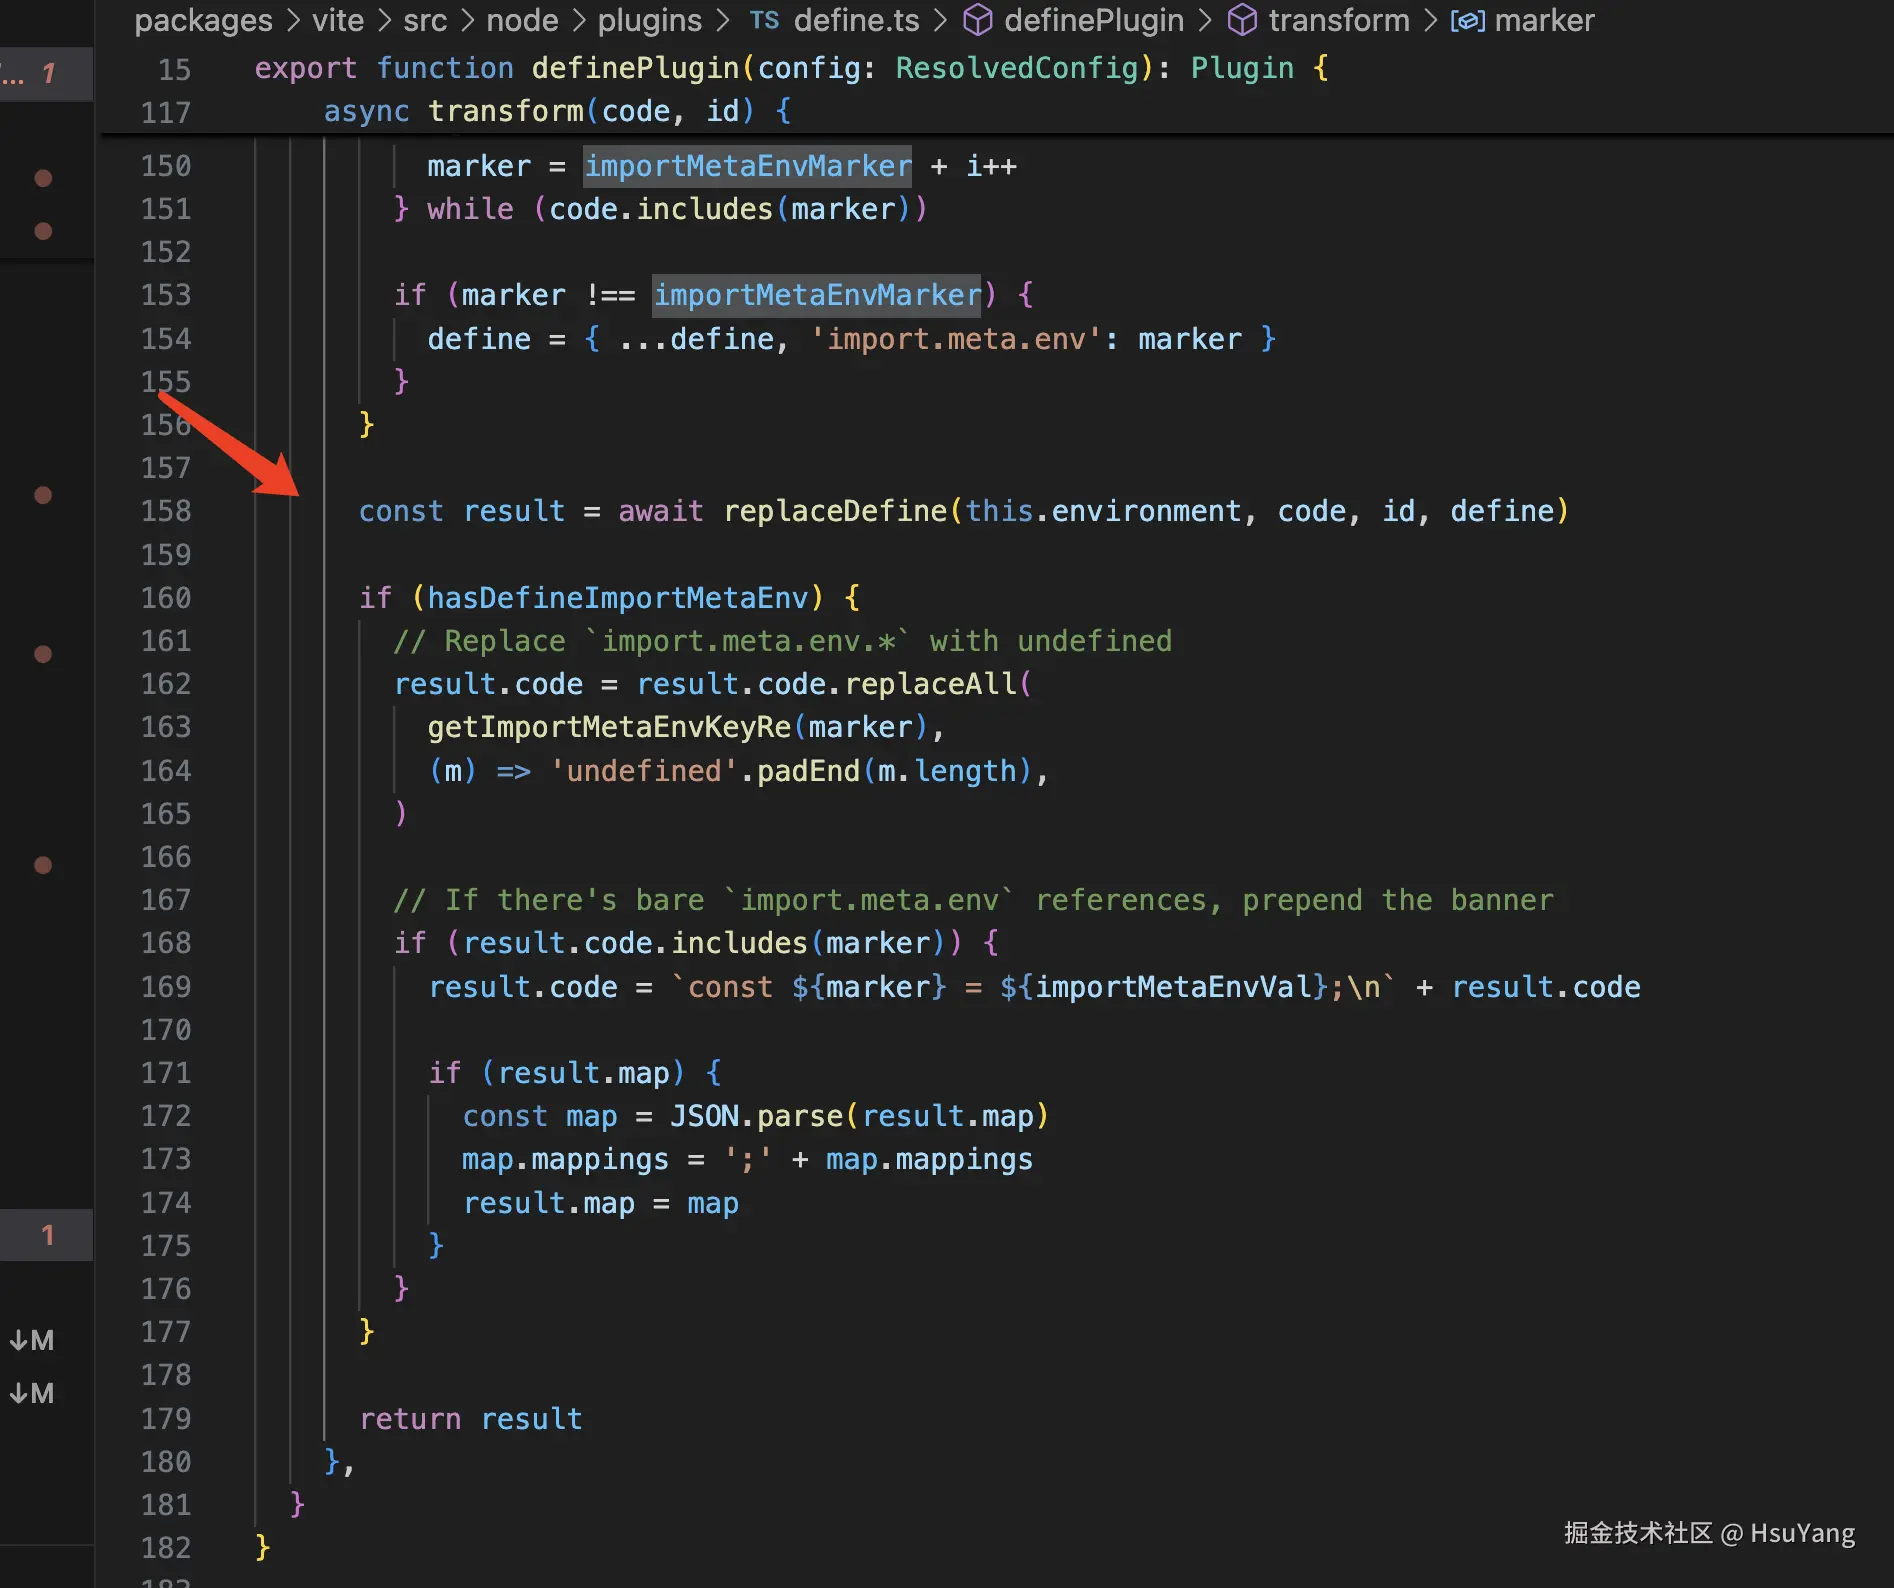Click the m.length argument on line 164

[947, 771]
